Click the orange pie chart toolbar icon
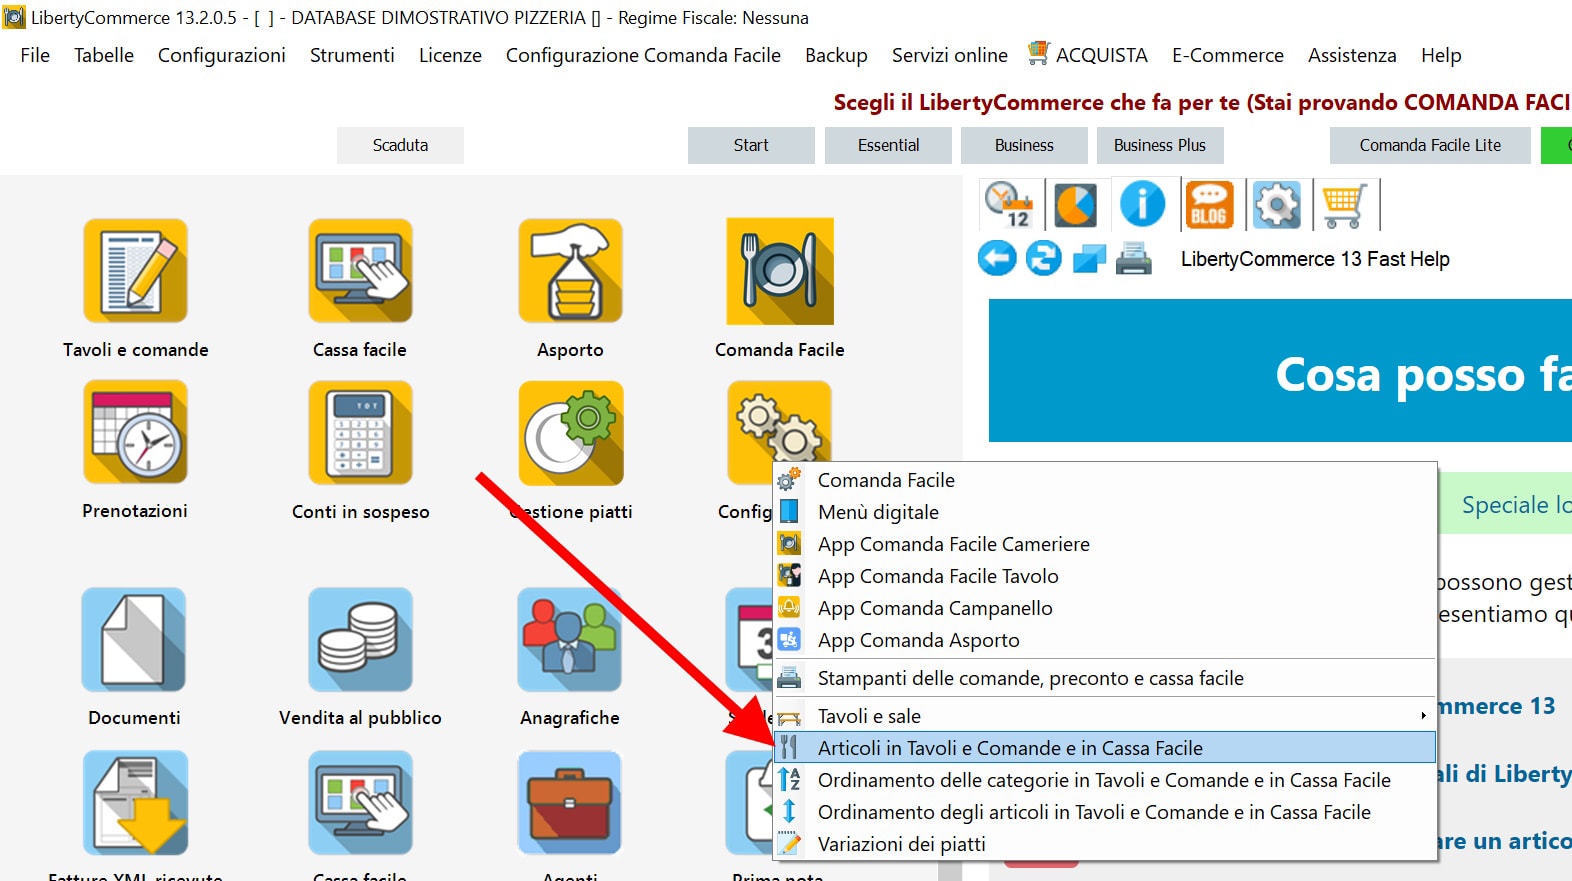Screen dimensions: 1572x881 (1075, 205)
